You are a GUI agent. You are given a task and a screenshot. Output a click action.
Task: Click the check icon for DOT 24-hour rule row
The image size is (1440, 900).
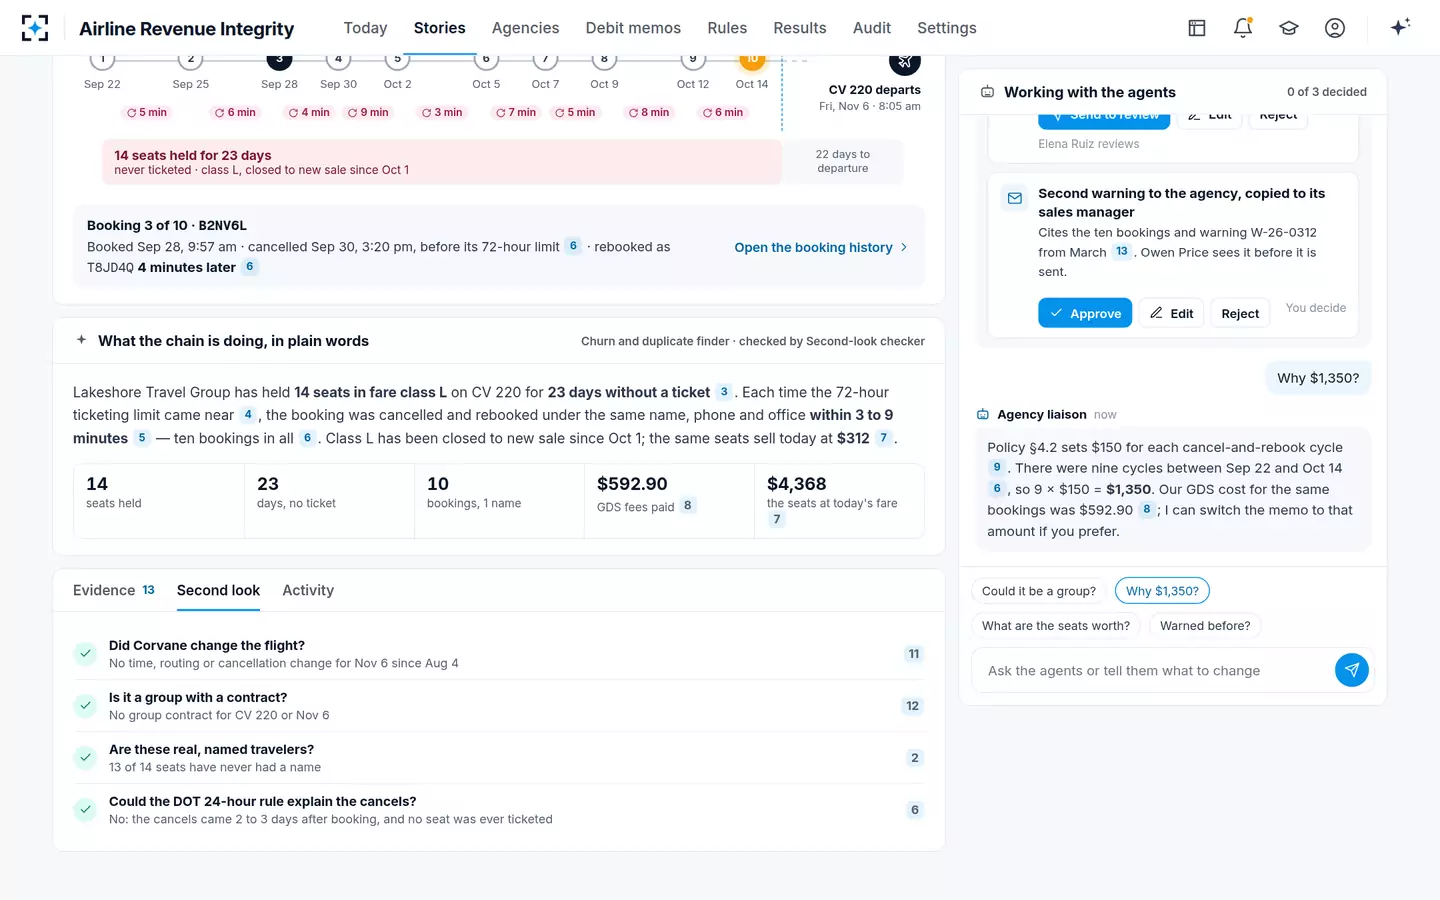pyautogui.click(x=85, y=810)
